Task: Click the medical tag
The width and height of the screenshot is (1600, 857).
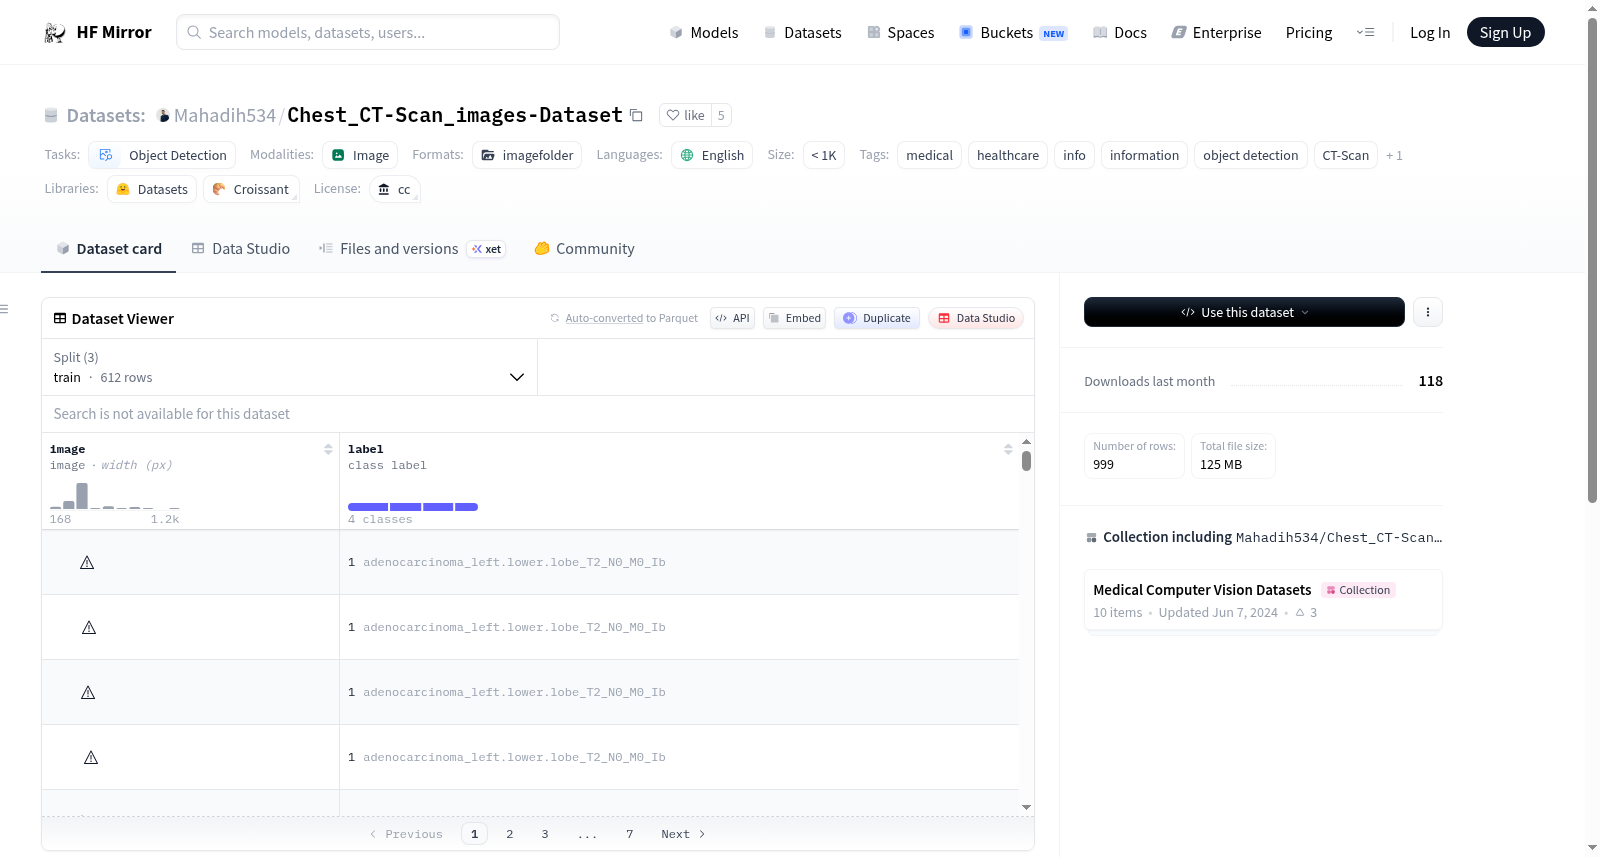Action: 930,155
